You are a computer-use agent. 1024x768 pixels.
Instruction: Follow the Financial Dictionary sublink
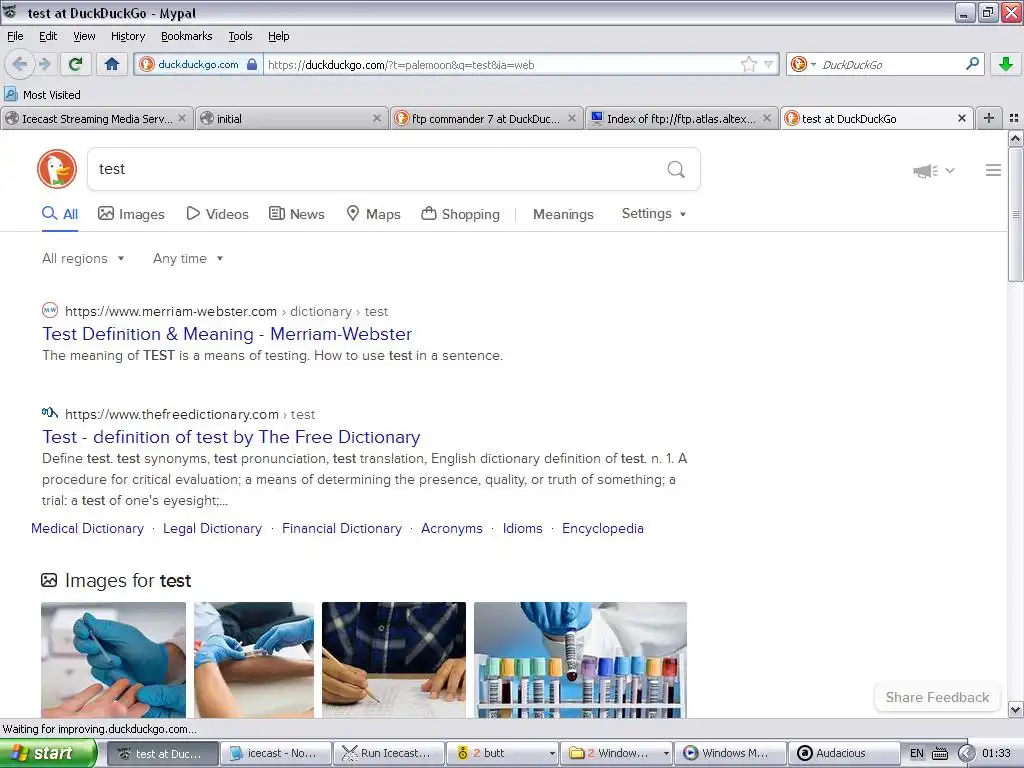click(342, 528)
